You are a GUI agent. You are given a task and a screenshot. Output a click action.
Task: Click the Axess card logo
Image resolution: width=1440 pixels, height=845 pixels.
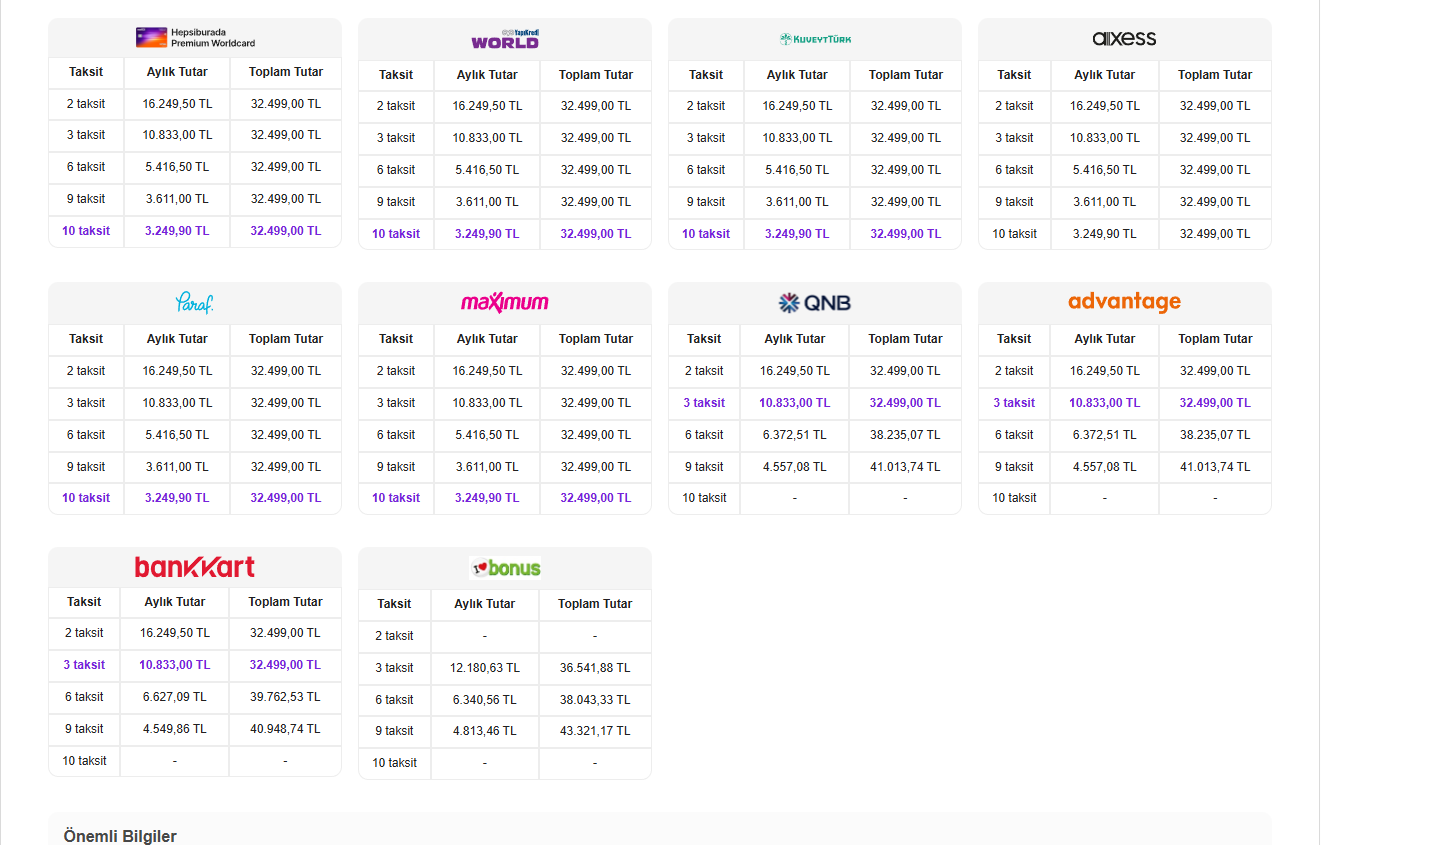(x=1124, y=39)
